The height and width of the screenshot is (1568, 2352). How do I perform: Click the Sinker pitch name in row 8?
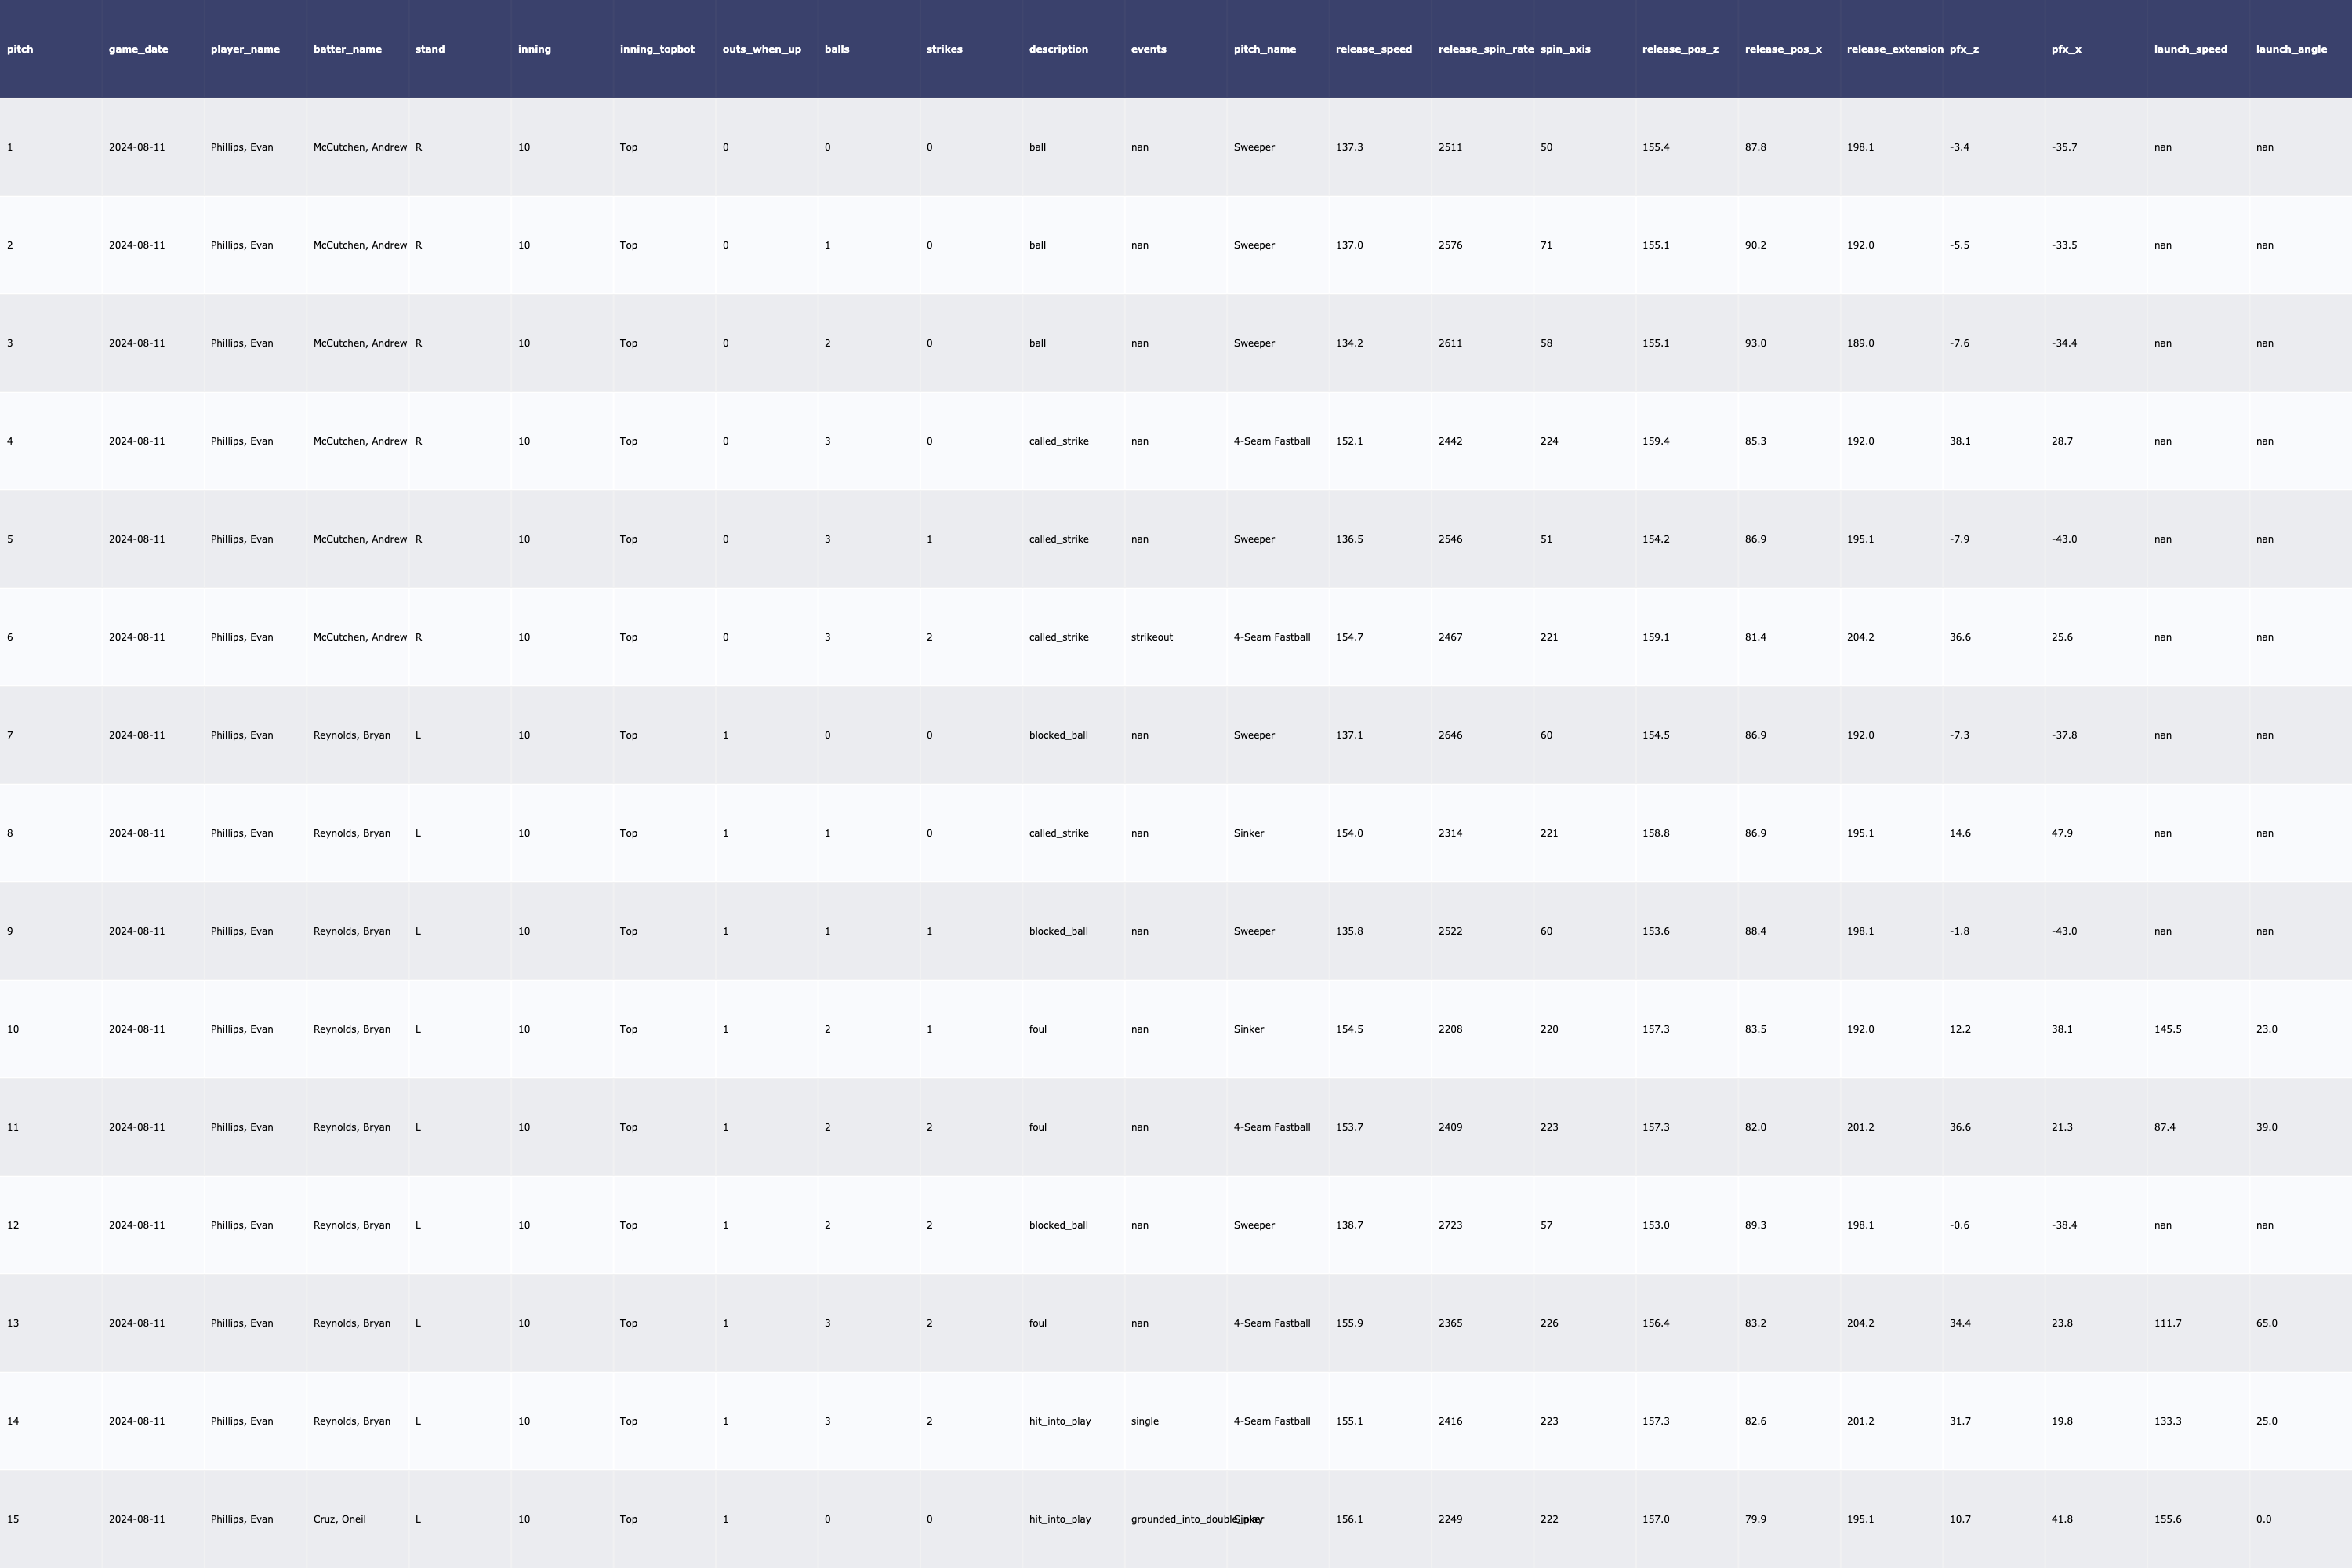[1248, 833]
